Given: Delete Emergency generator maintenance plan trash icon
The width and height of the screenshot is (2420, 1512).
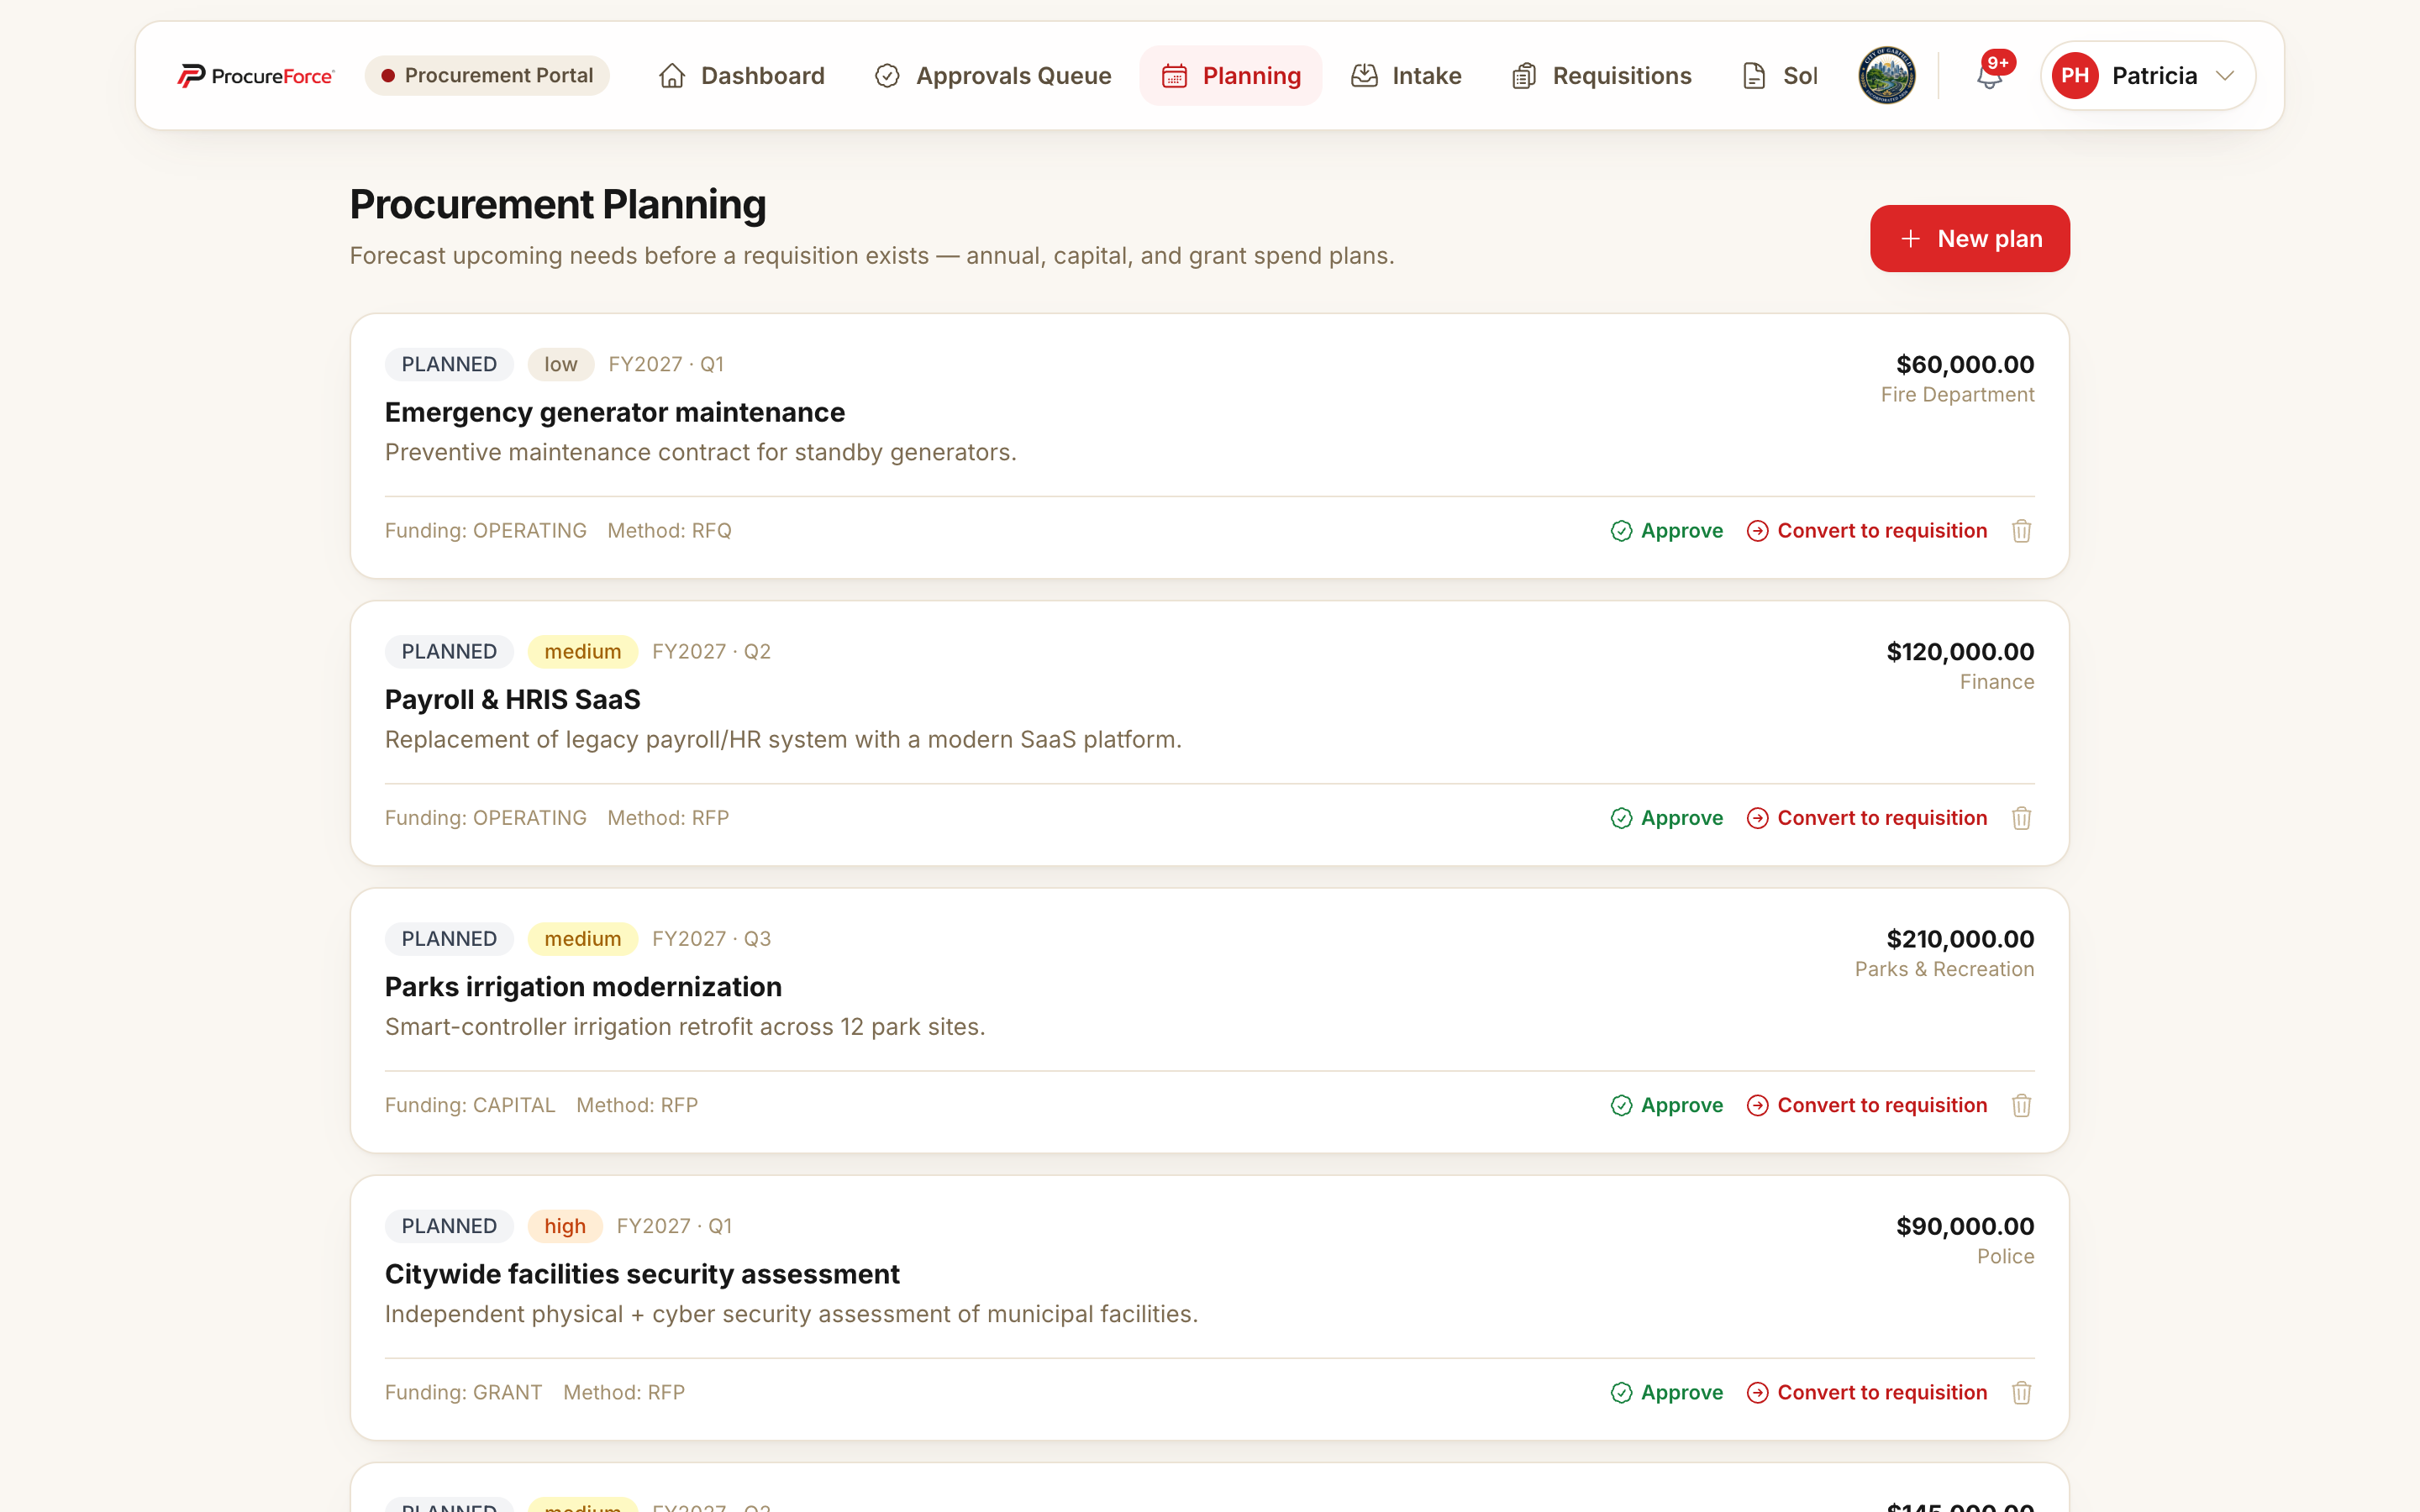Looking at the screenshot, I should [2021, 531].
